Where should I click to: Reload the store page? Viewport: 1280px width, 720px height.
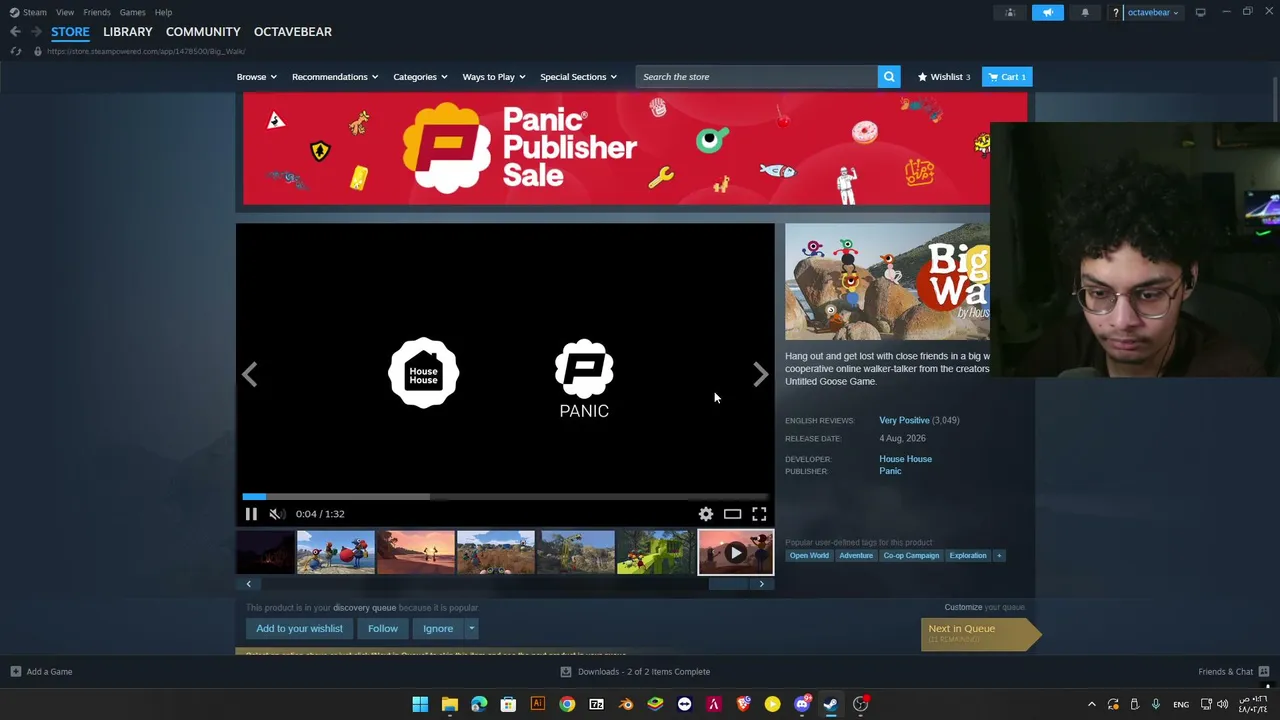[16, 51]
